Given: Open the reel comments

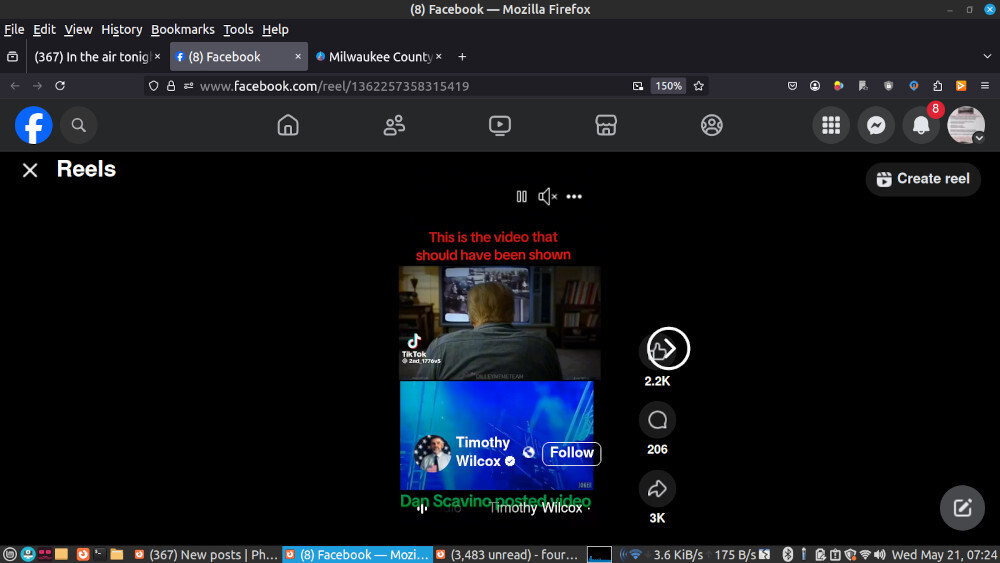Looking at the screenshot, I should tap(658, 420).
